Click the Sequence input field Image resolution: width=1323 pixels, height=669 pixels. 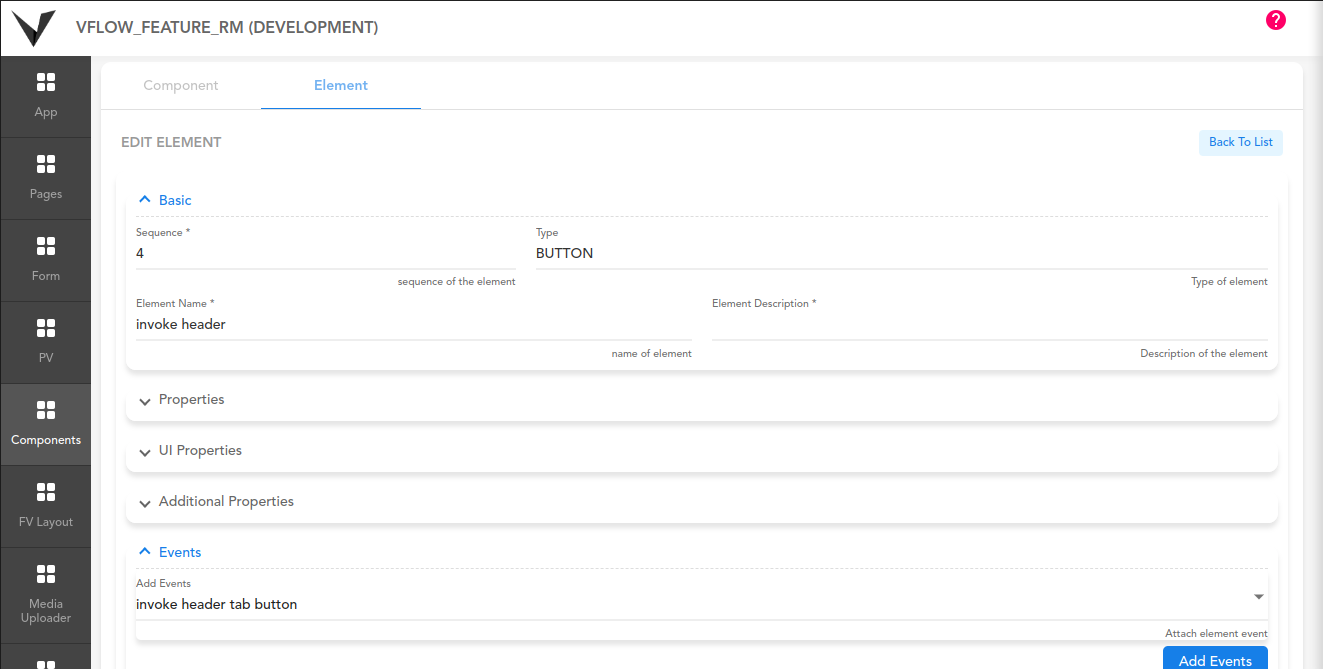point(326,254)
